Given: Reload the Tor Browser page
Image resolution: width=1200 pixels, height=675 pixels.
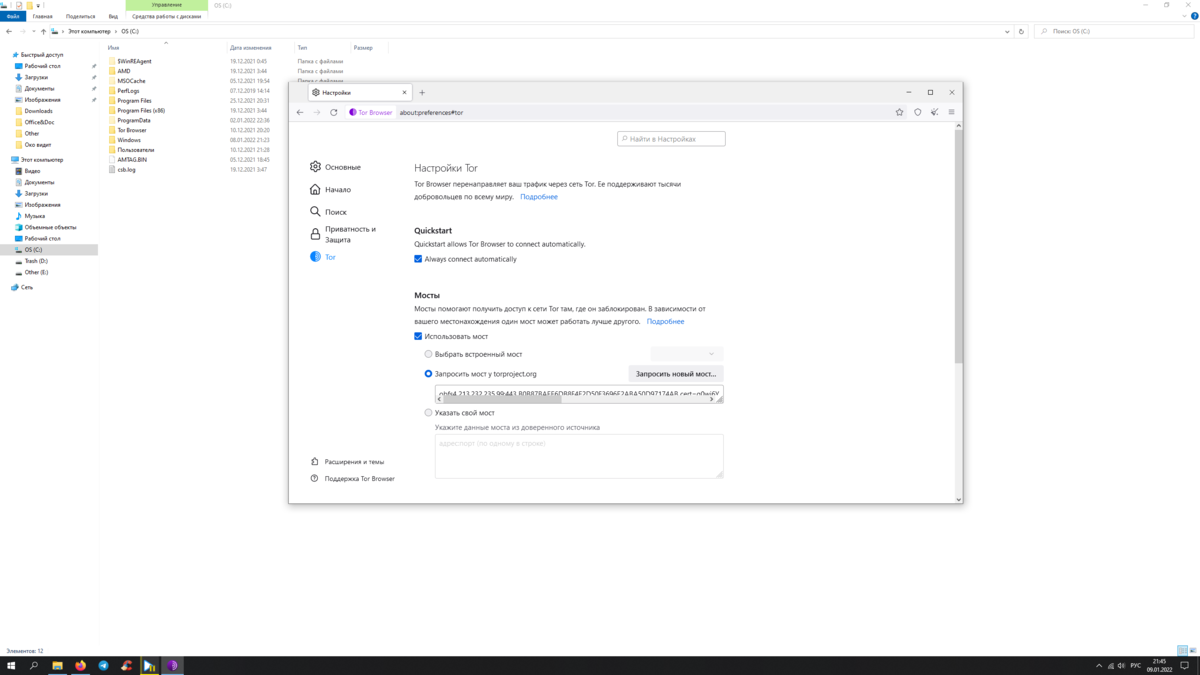Looking at the screenshot, I should 334,112.
